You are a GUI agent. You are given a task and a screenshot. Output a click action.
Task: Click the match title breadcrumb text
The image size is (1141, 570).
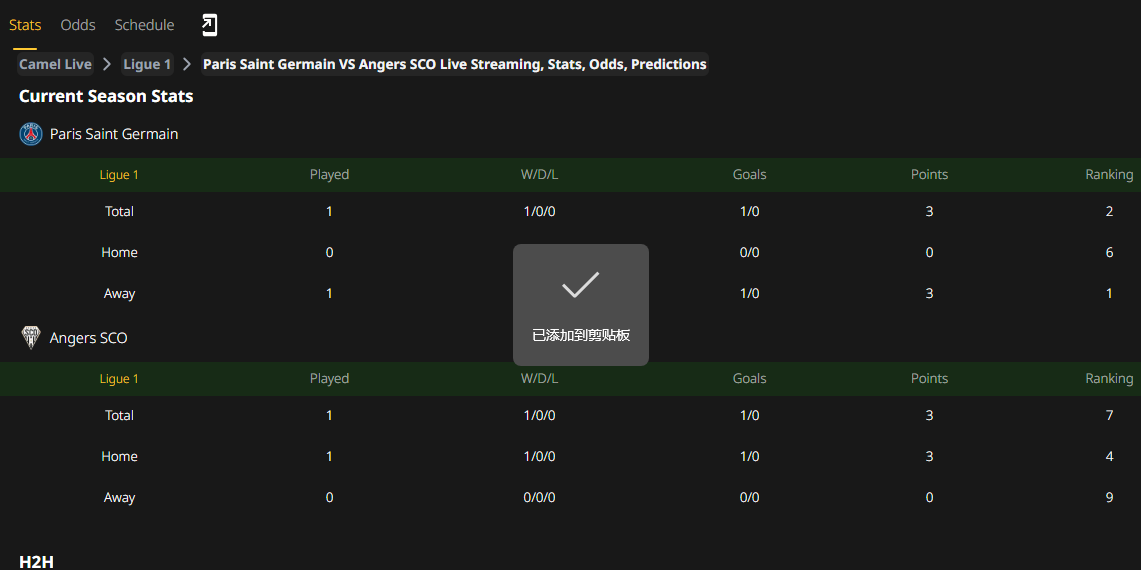click(x=455, y=64)
